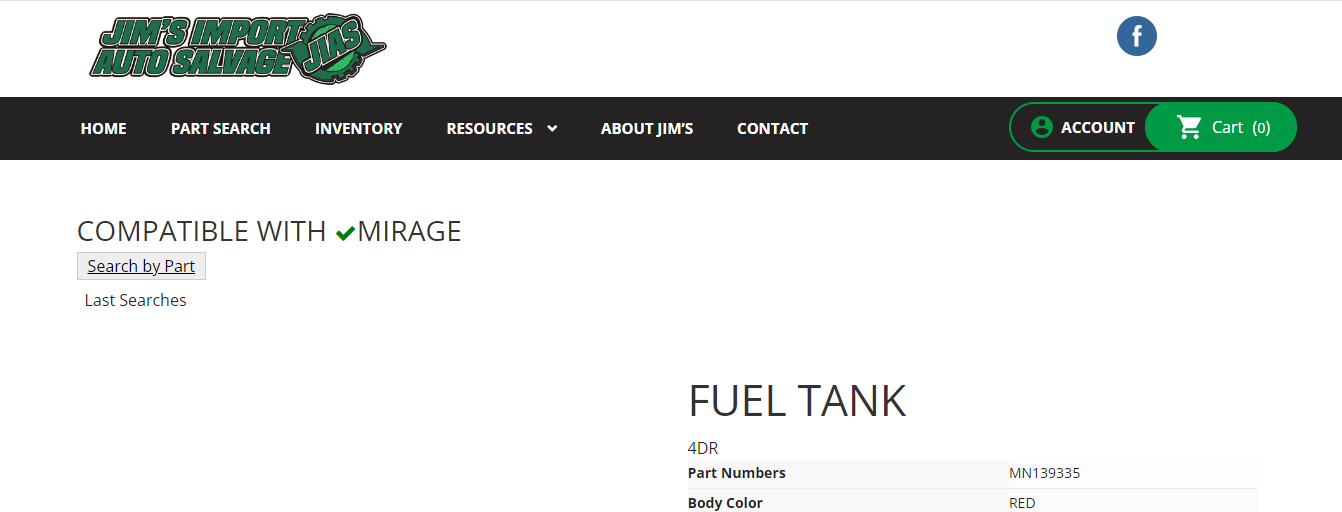Click the Last Searches text
This screenshot has height=512, width=1342.
click(135, 300)
